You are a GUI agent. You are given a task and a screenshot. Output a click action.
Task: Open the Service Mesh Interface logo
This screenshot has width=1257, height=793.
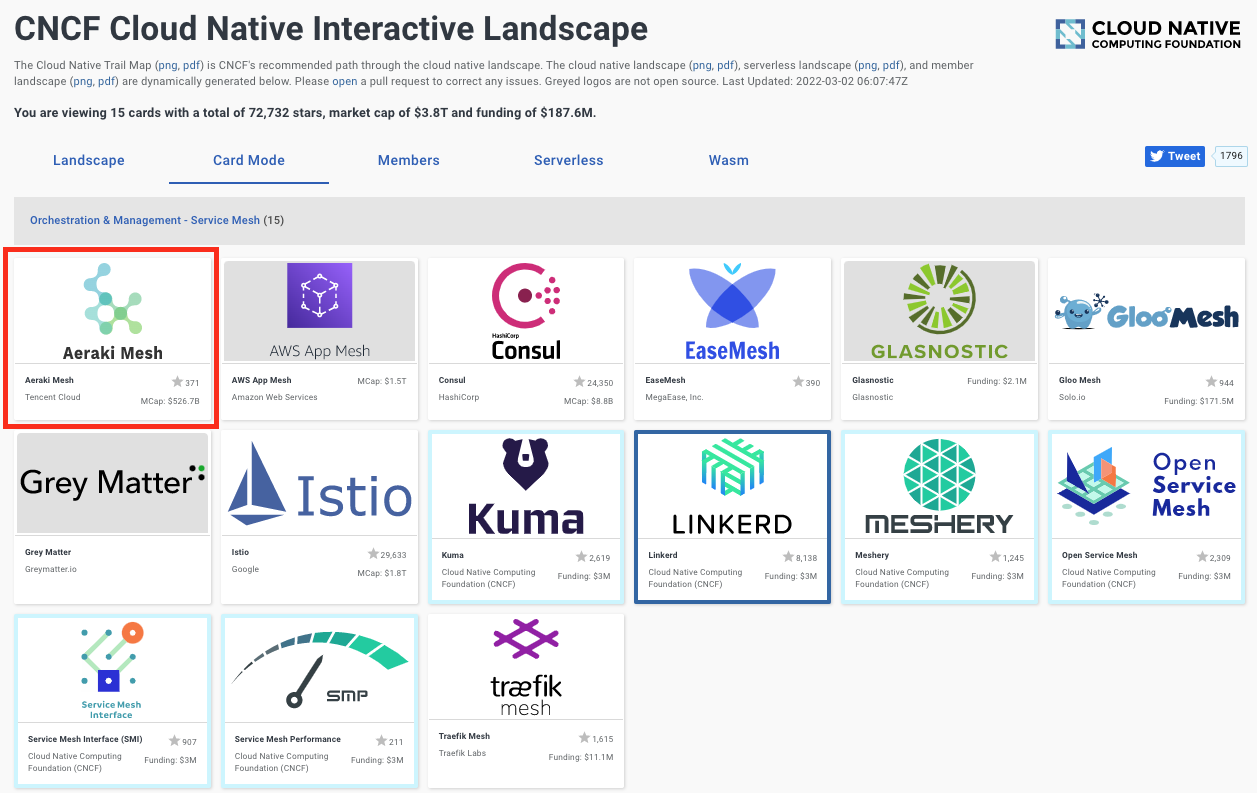(x=112, y=665)
